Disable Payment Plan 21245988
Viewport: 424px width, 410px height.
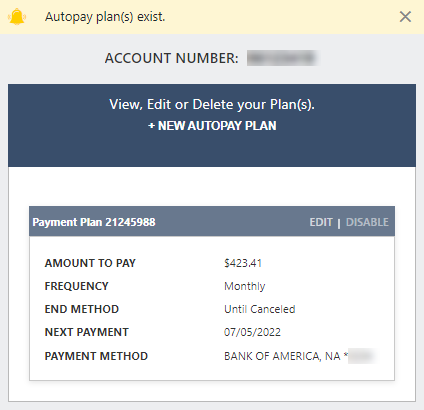pyautogui.click(x=367, y=222)
